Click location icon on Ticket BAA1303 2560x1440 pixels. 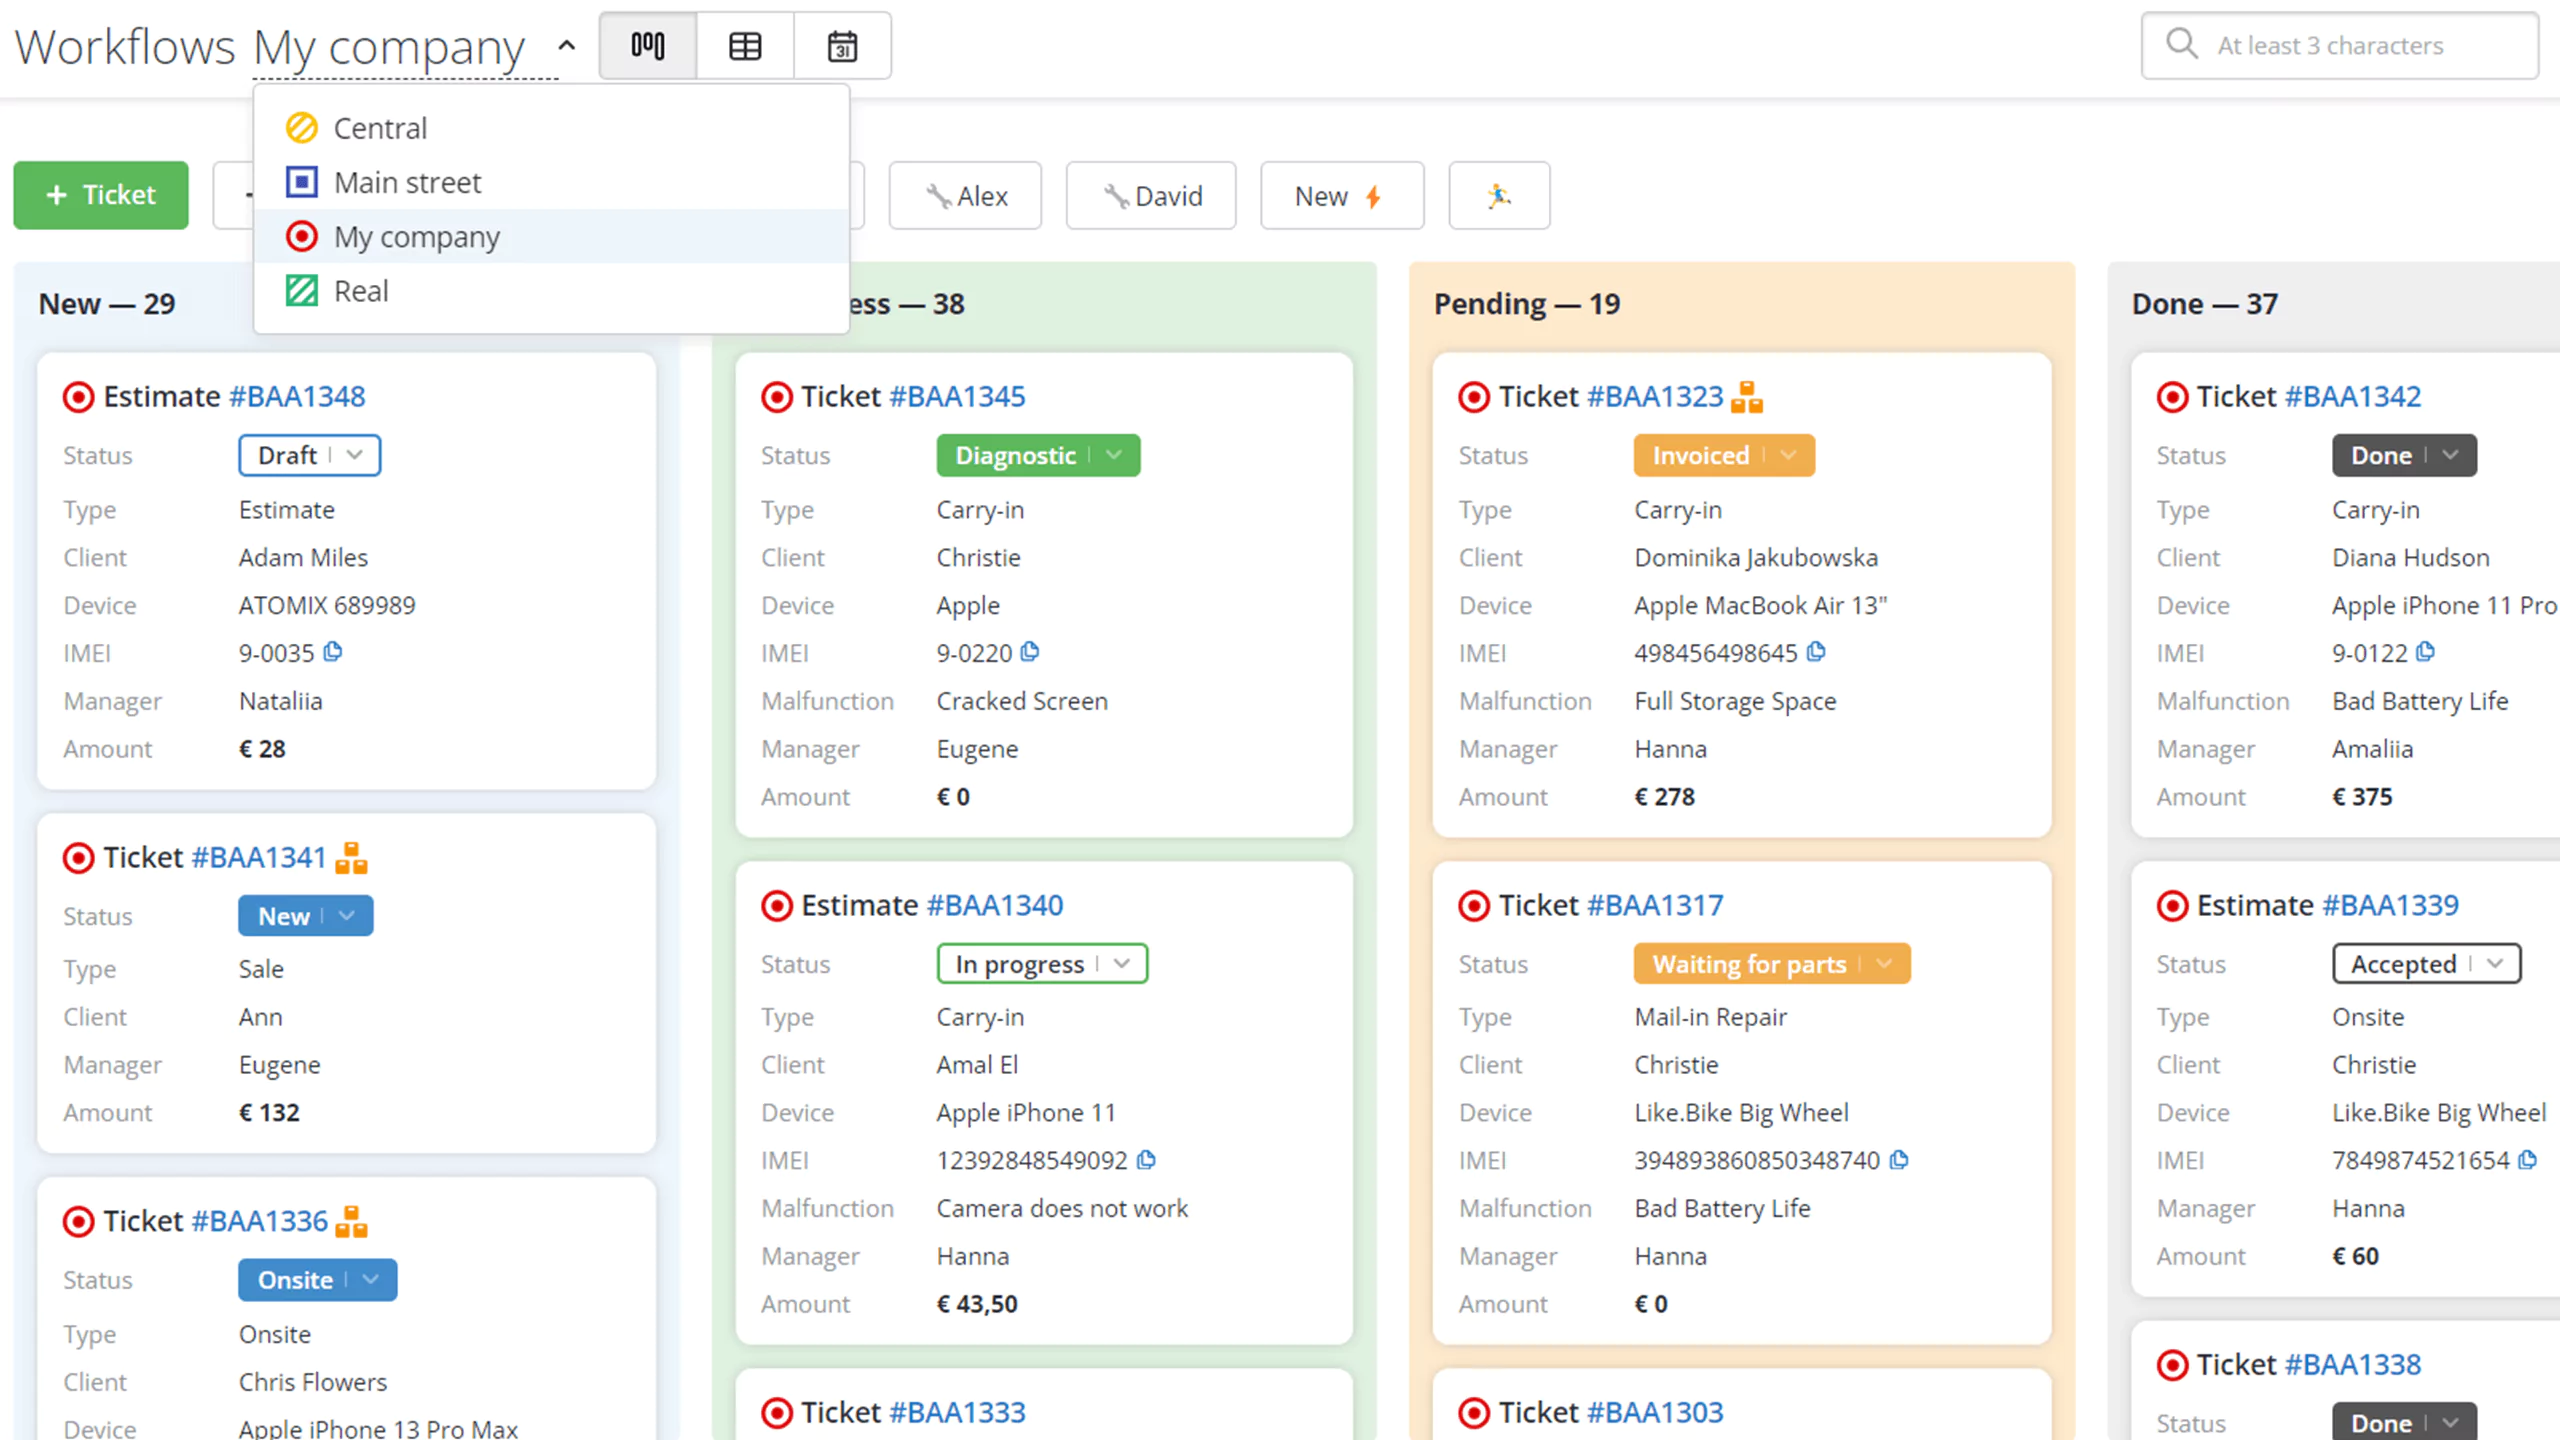(x=1474, y=1413)
